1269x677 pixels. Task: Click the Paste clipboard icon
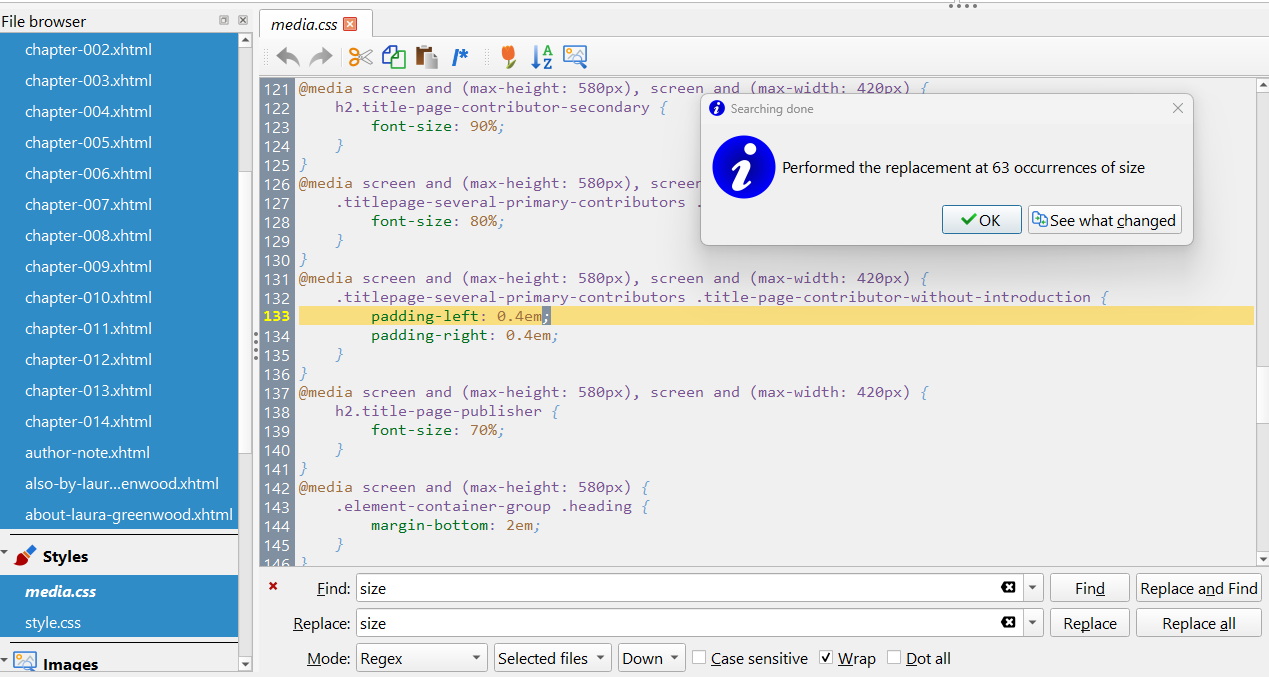[426, 57]
